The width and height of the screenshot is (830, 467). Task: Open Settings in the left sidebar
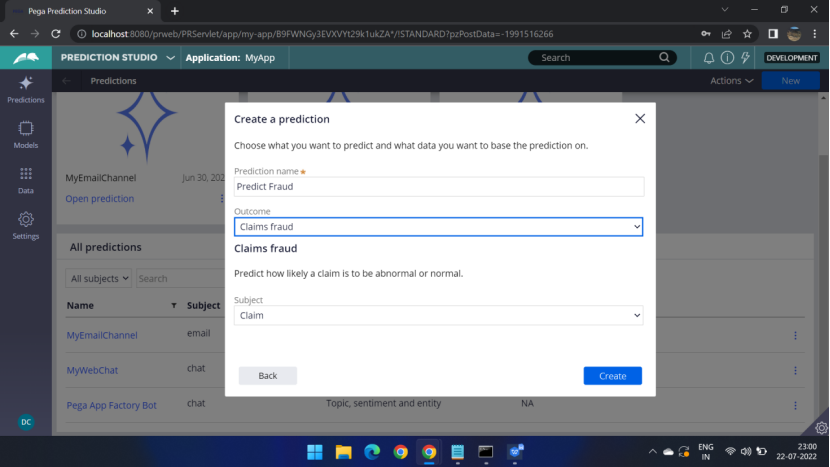click(25, 226)
